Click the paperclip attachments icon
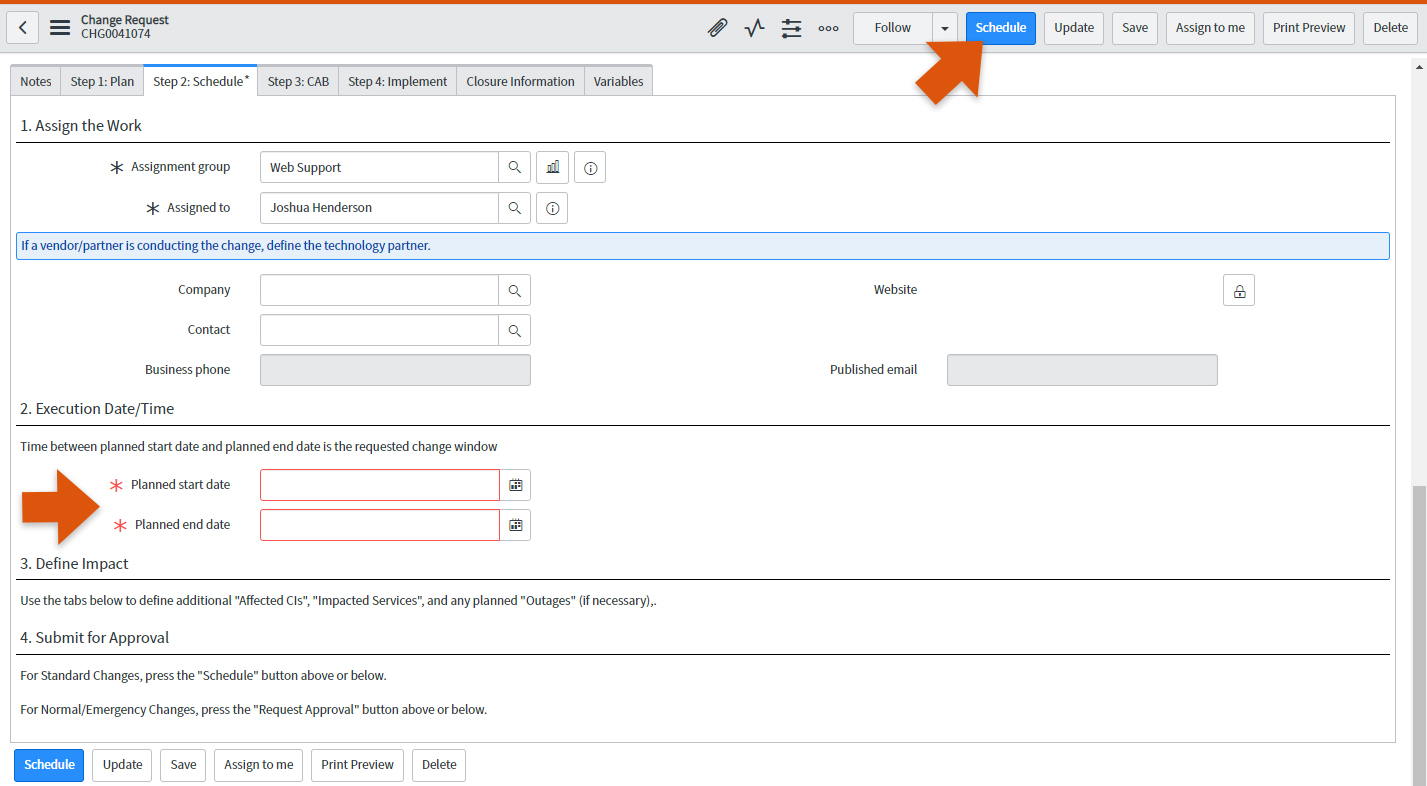 [717, 28]
